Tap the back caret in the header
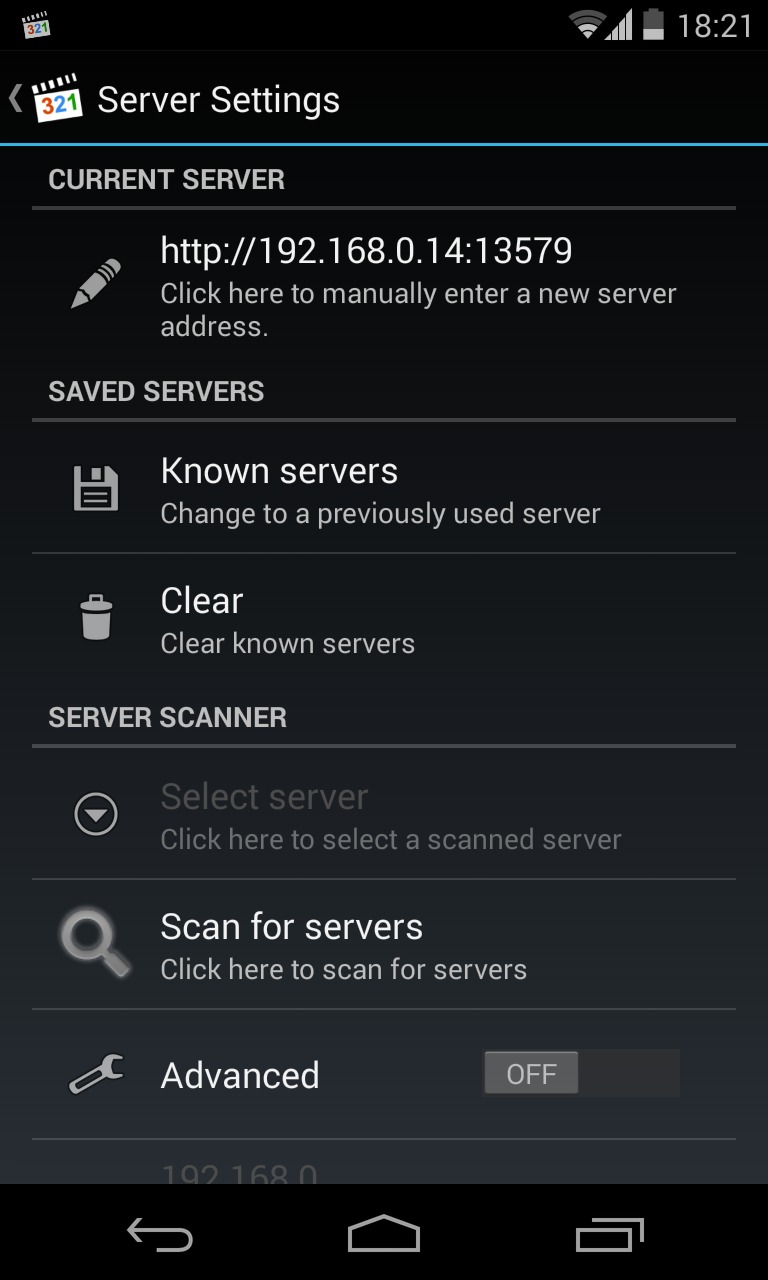This screenshot has height=1280, width=768. [x=15, y=98]
